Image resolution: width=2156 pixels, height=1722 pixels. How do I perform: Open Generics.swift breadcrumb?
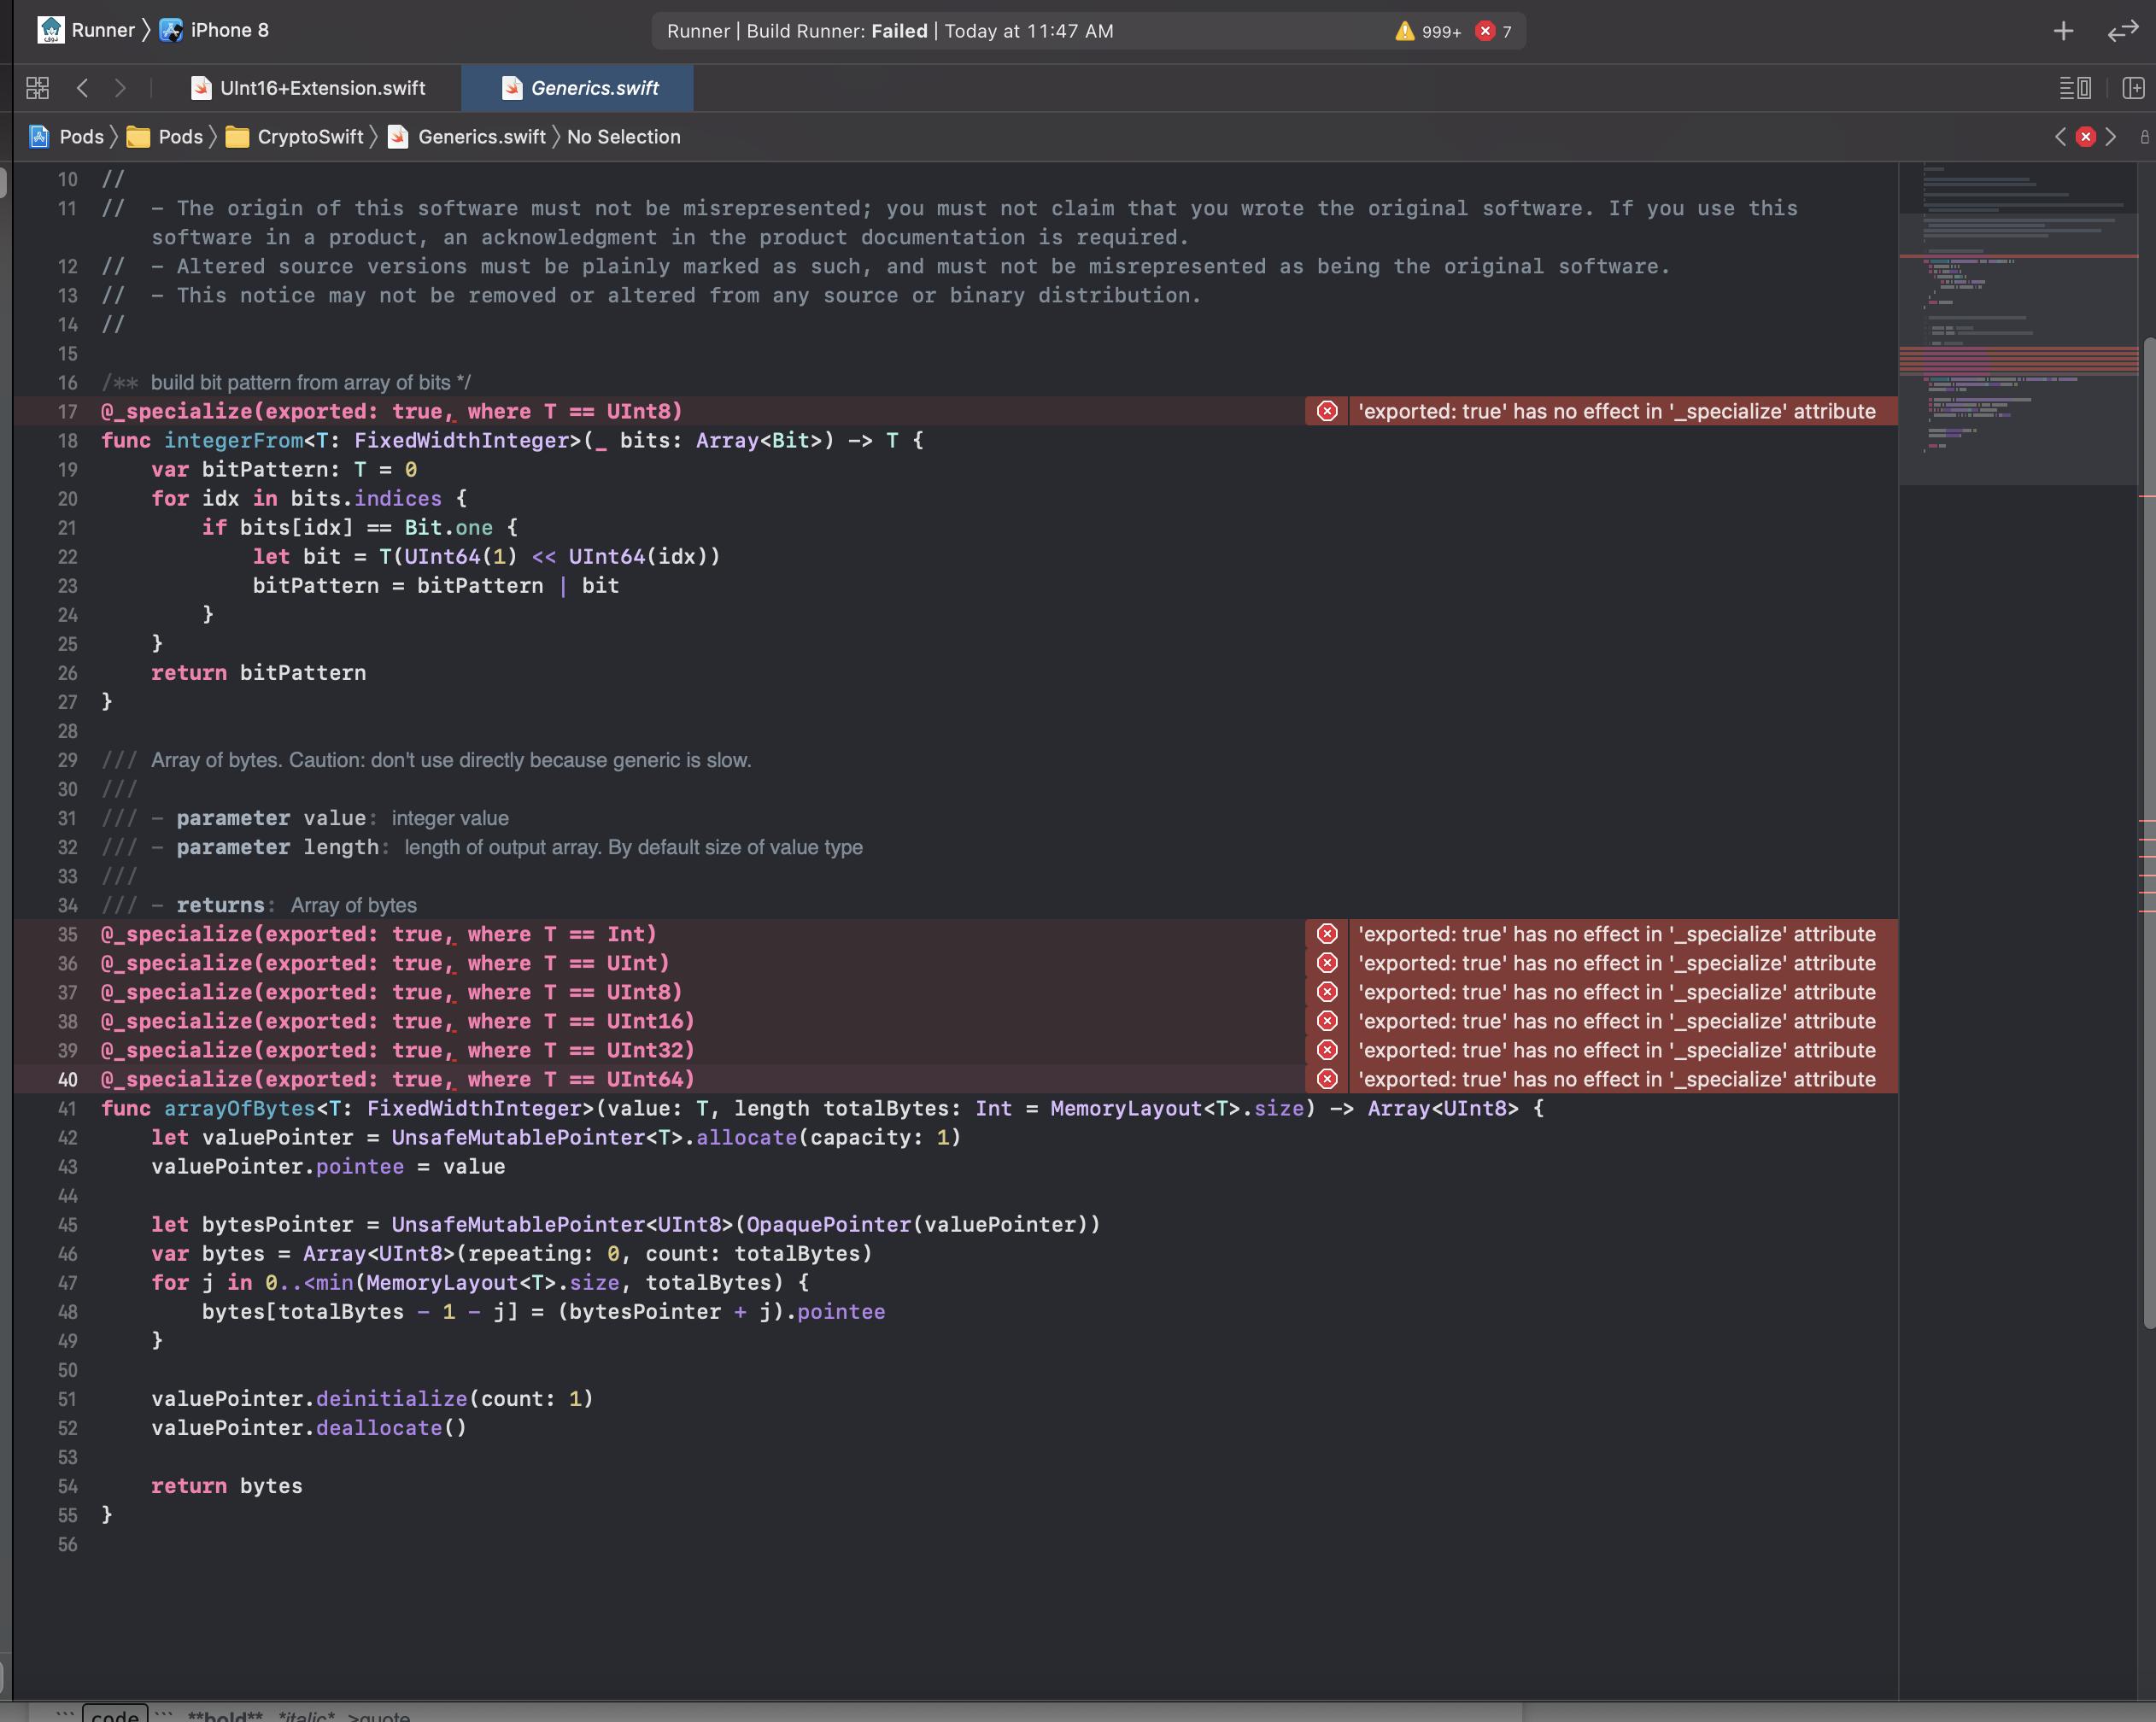467,137
